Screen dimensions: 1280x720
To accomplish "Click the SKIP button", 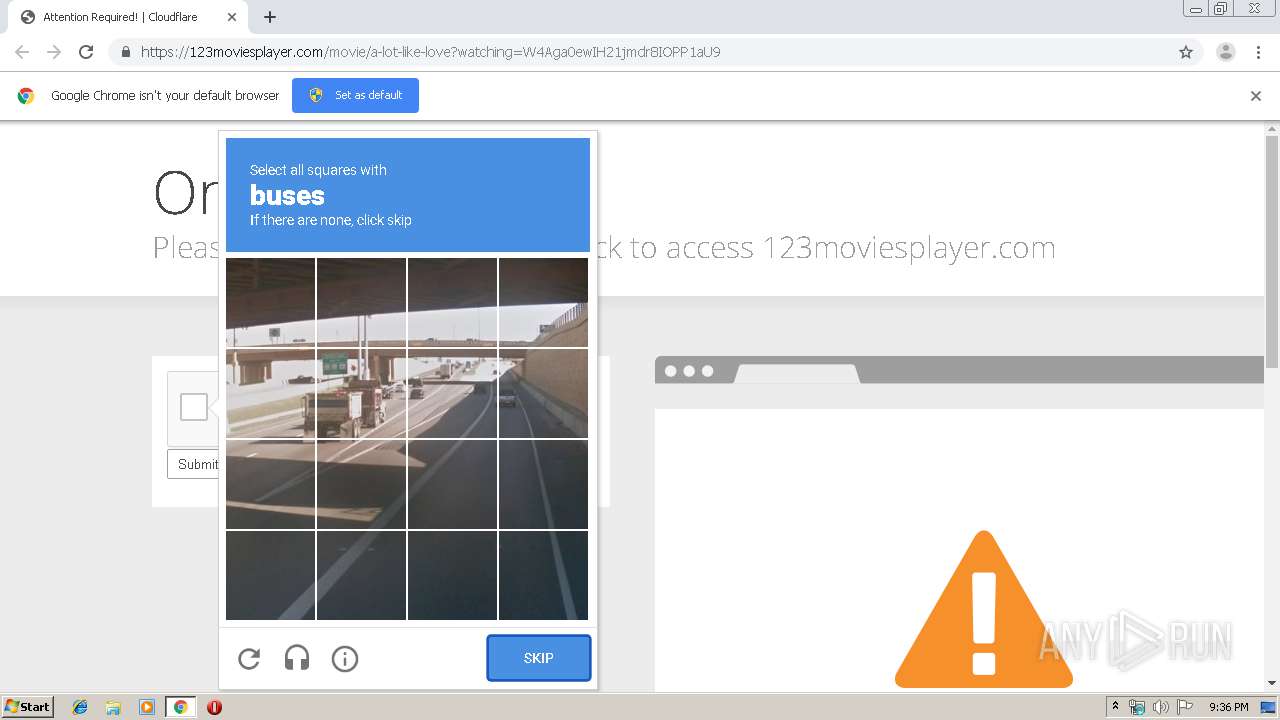I will (539, 658).
